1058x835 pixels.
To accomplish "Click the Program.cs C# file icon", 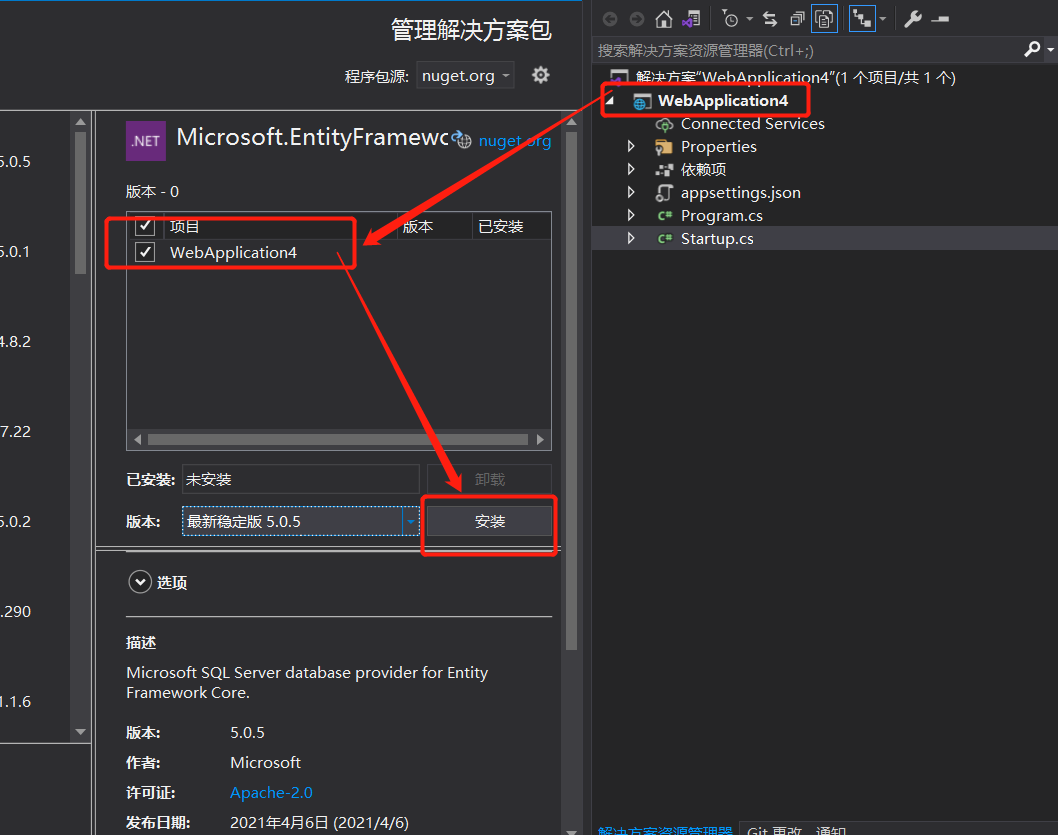I will coord(665,216).
